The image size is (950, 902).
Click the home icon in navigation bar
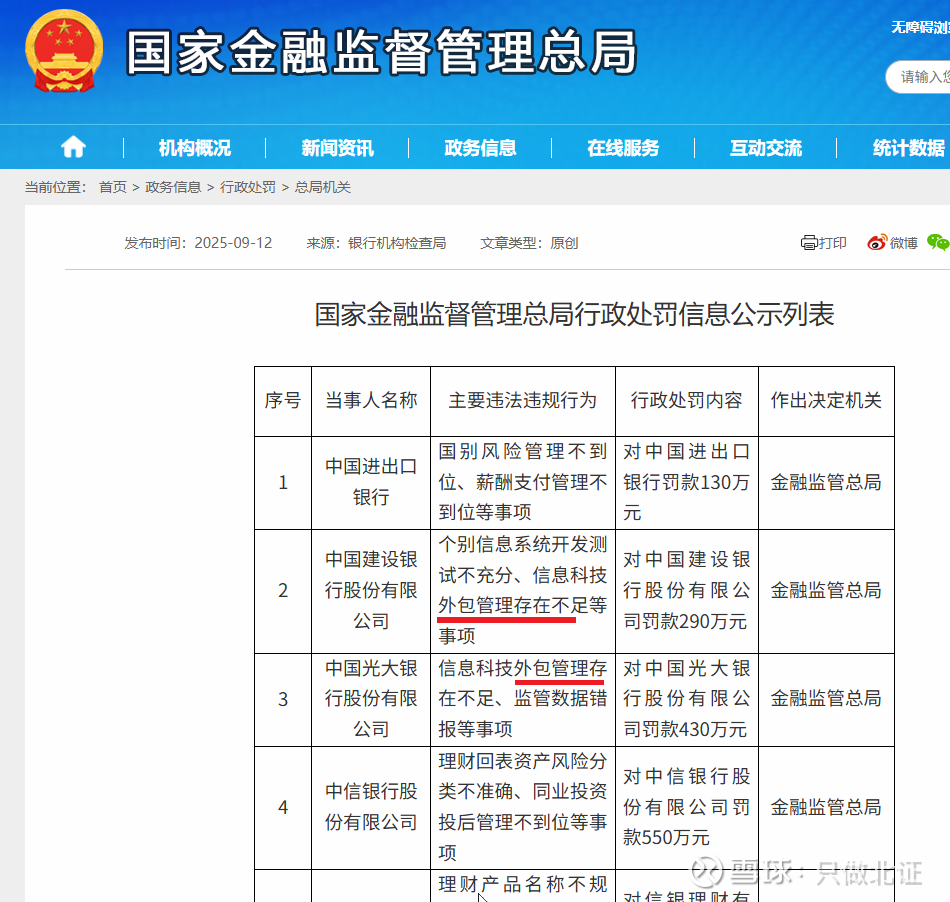73,147
